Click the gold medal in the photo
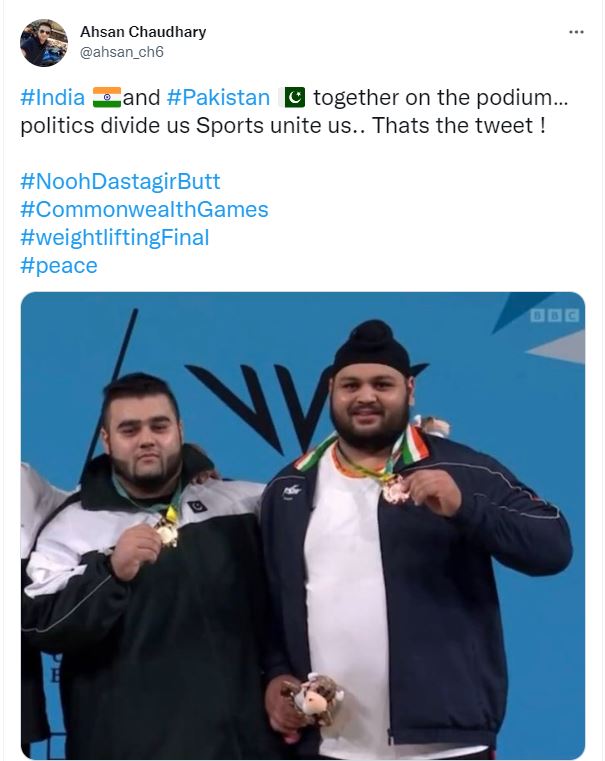This screenshot has width=605, height=761. pyautogui.click(x=167, y=532)
